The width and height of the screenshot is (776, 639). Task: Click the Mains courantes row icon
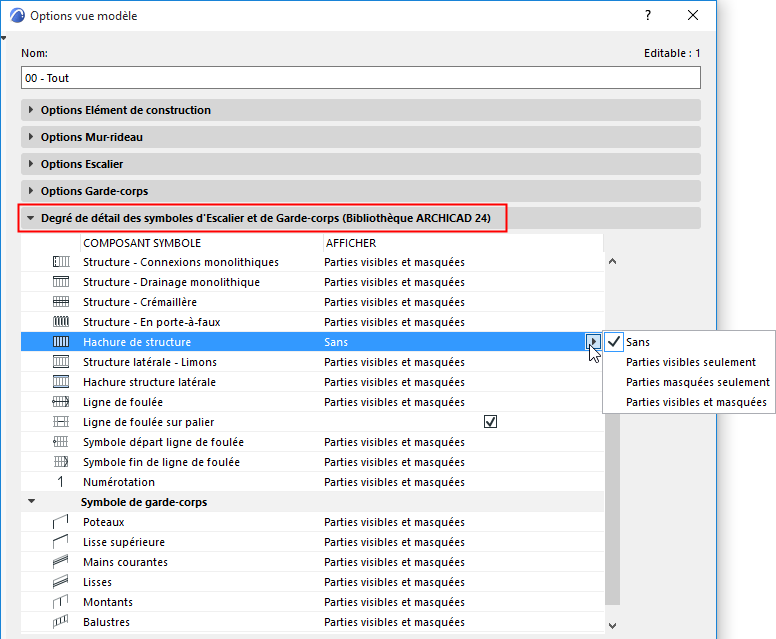pyautogui.click(x=61, y=562)
